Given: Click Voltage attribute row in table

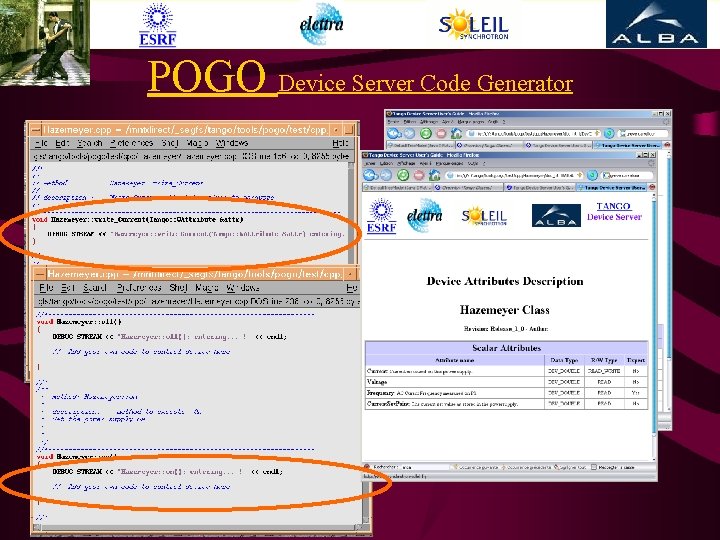Looking at the screenshot, I should [506, 382].
